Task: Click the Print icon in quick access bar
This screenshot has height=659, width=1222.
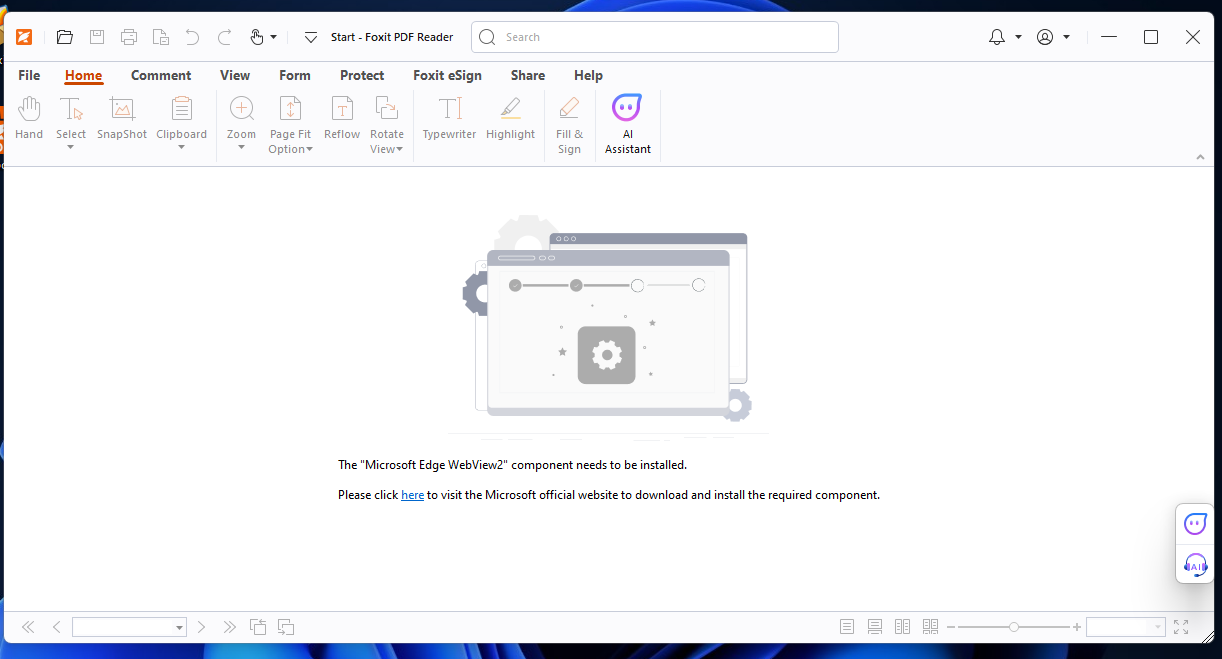Action: tap(129, 37)
